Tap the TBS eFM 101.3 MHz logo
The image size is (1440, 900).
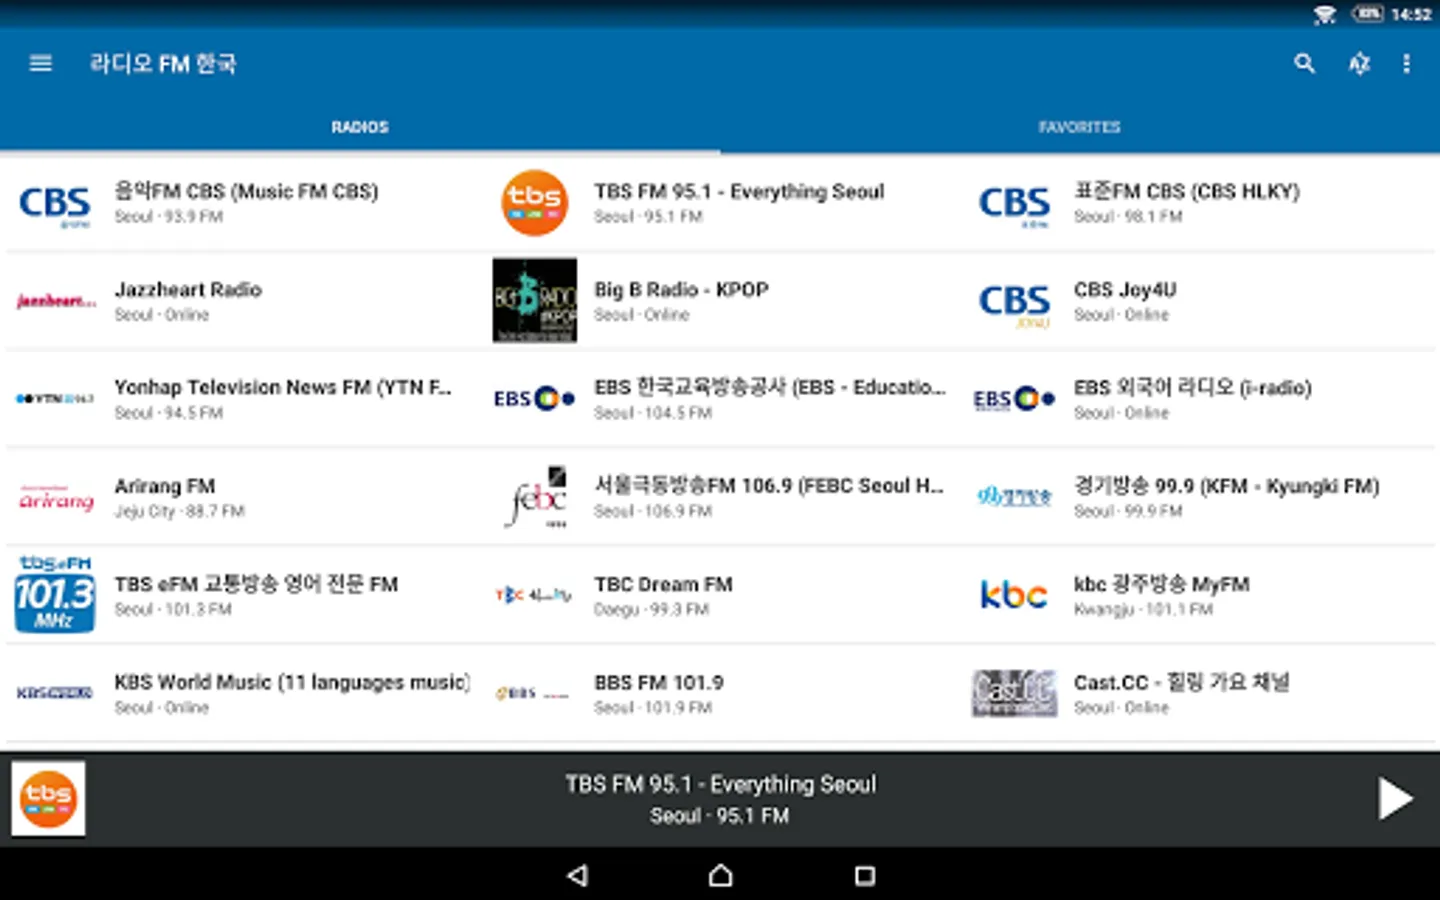pyautogui.click(x=55, y=594)
